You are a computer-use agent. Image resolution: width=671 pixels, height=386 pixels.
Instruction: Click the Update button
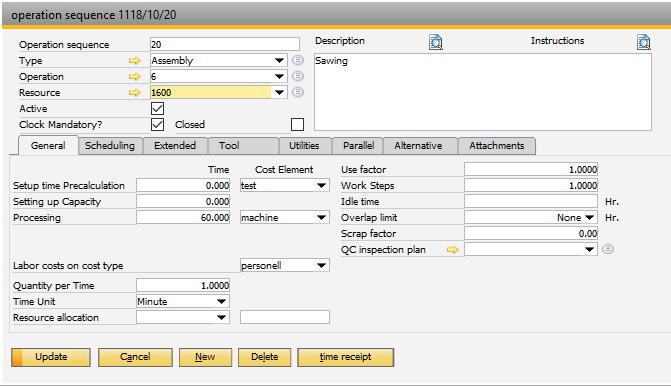51,357
